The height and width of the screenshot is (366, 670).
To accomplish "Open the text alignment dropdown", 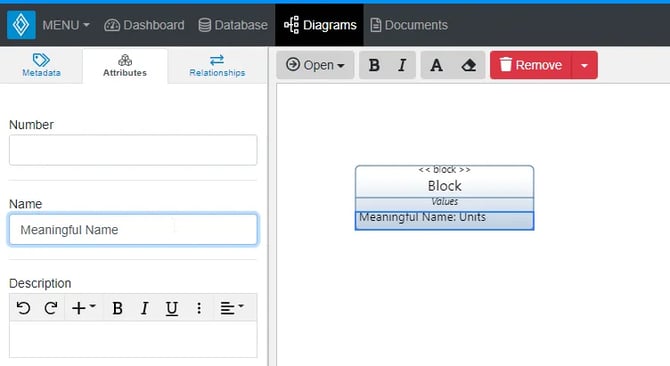I will pos(232,307).
